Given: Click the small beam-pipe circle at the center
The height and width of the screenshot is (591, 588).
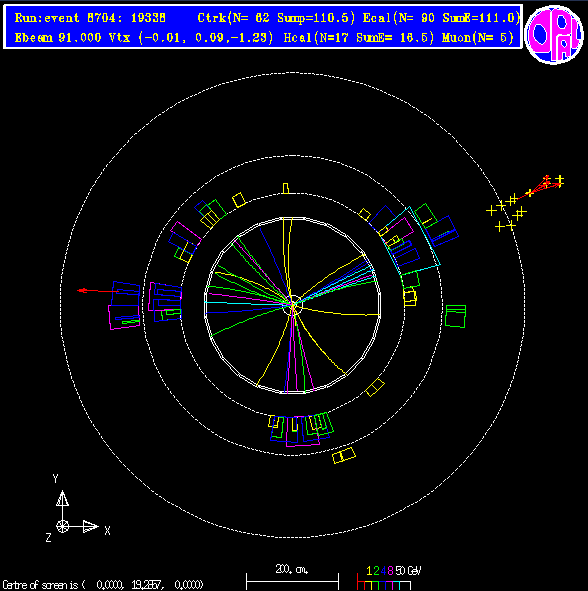Looking at the screenshot, I should [x=293, y=305].
